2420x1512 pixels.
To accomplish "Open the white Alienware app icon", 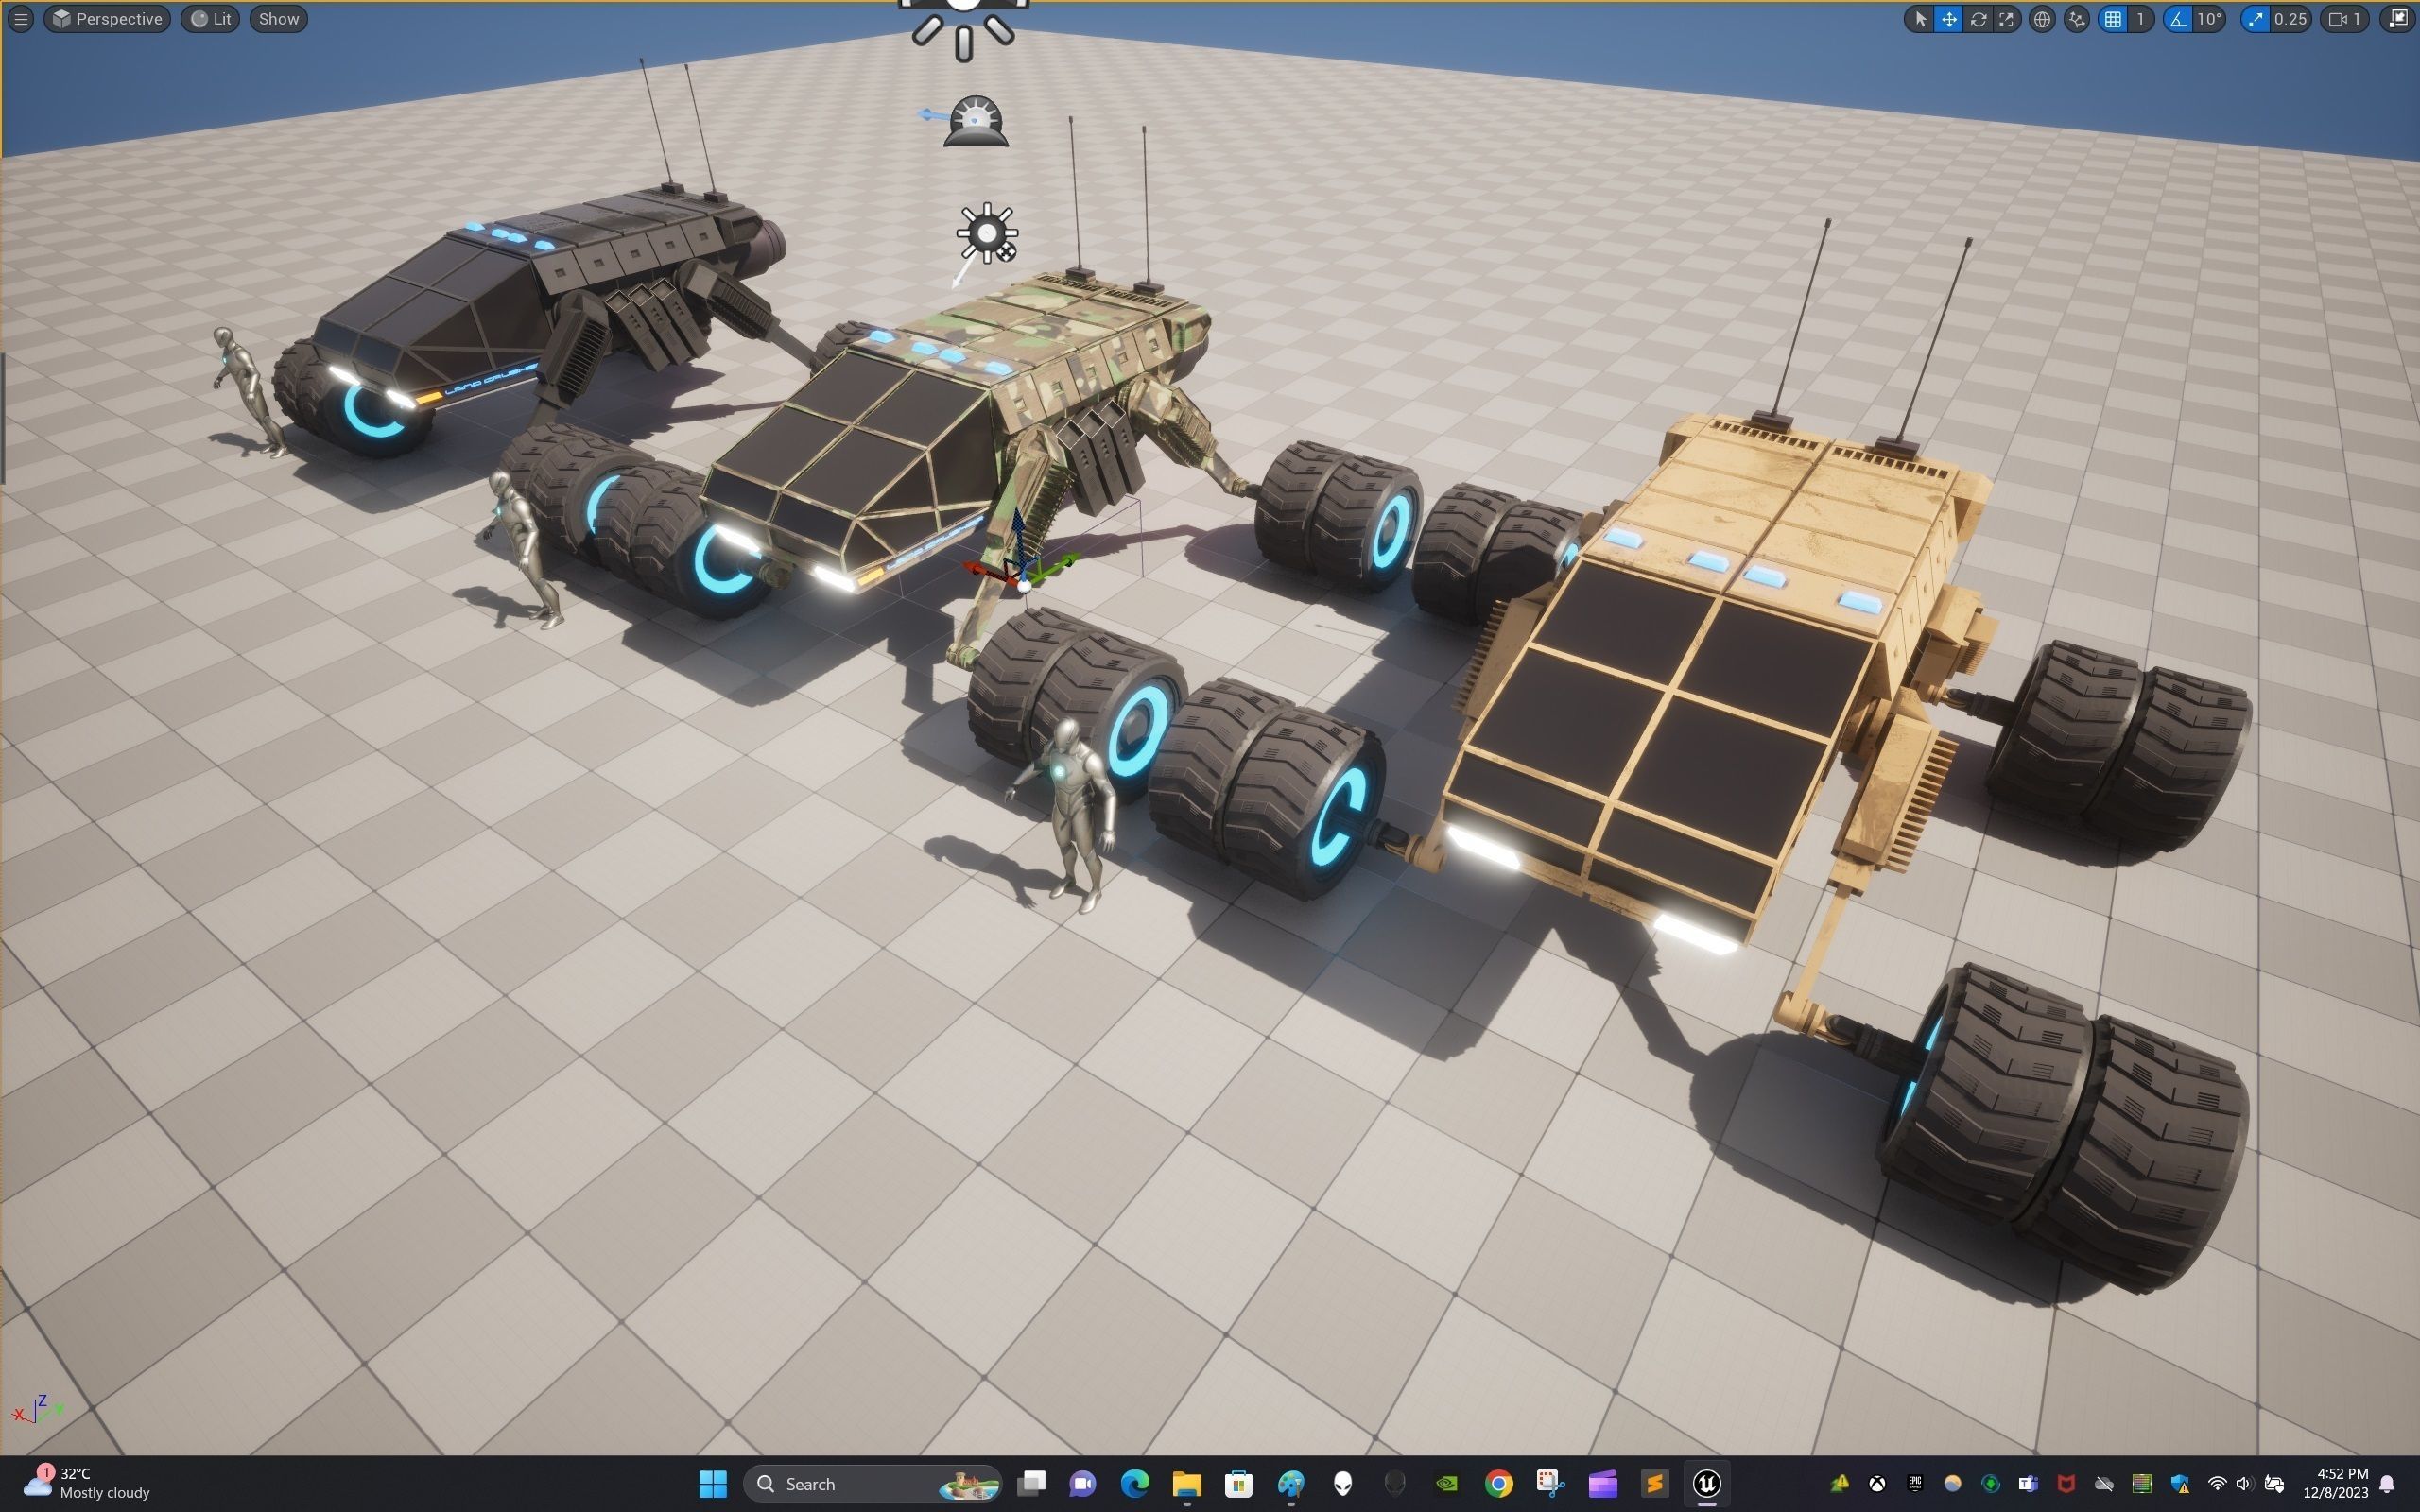I will pyautogui.click(x=1343, y=1484).
